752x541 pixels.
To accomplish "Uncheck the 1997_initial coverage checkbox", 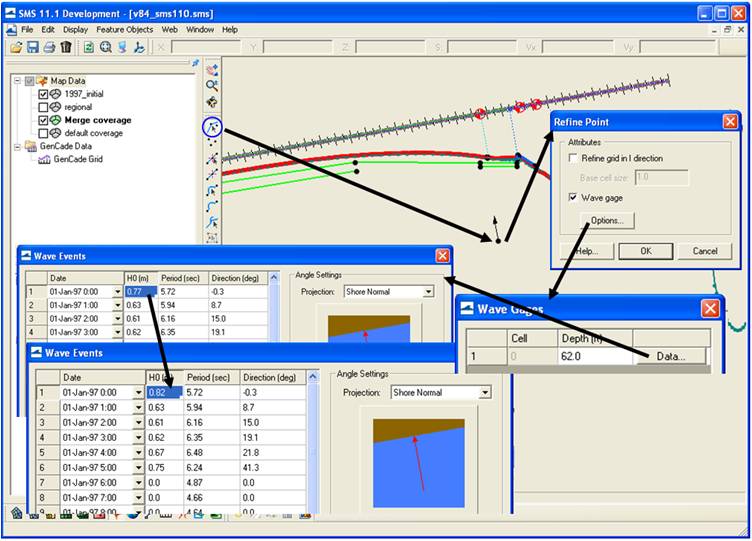I will [x=43, y=94].
